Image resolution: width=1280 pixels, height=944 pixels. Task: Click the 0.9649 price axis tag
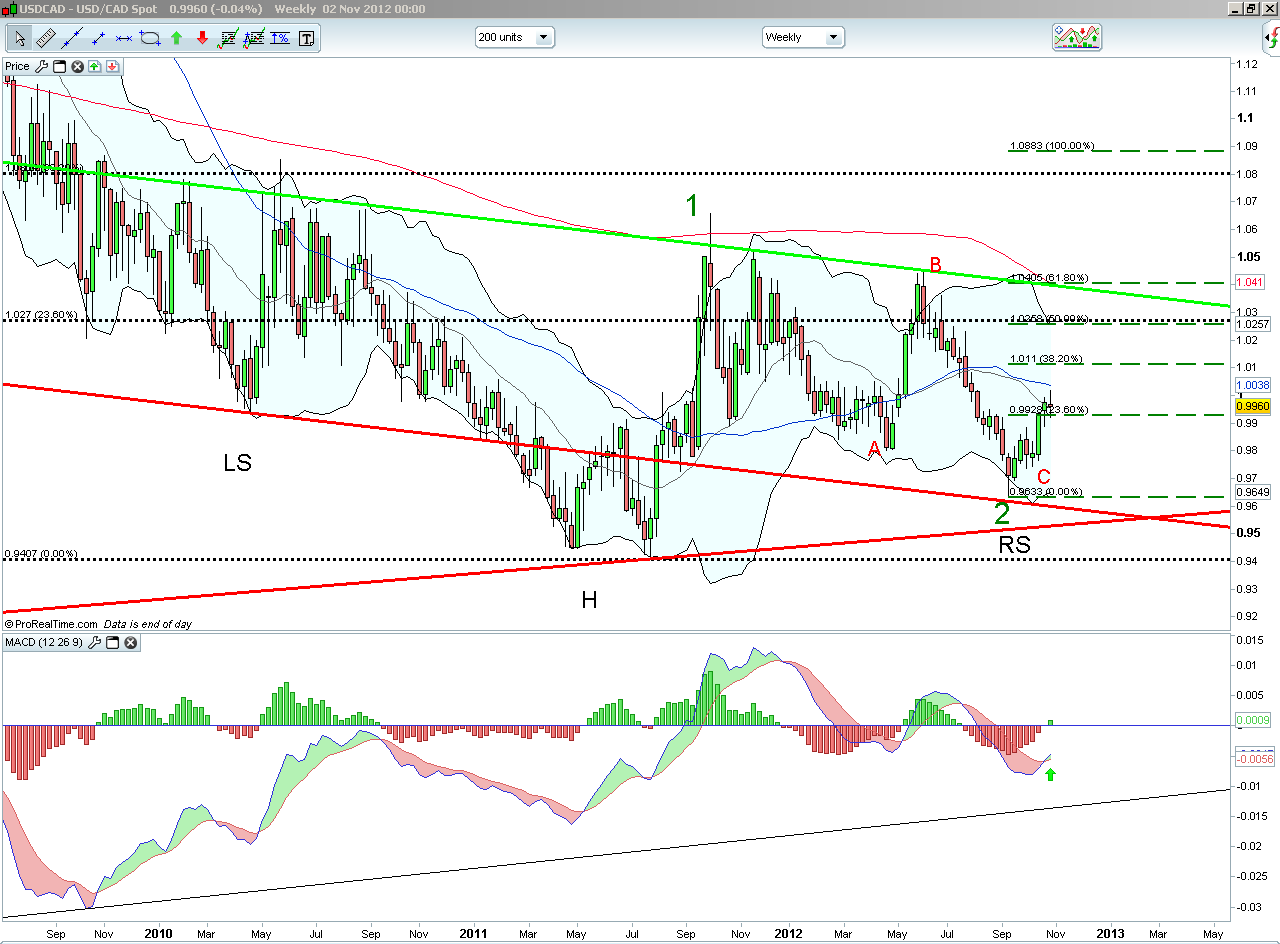(x=1252, y=492)
